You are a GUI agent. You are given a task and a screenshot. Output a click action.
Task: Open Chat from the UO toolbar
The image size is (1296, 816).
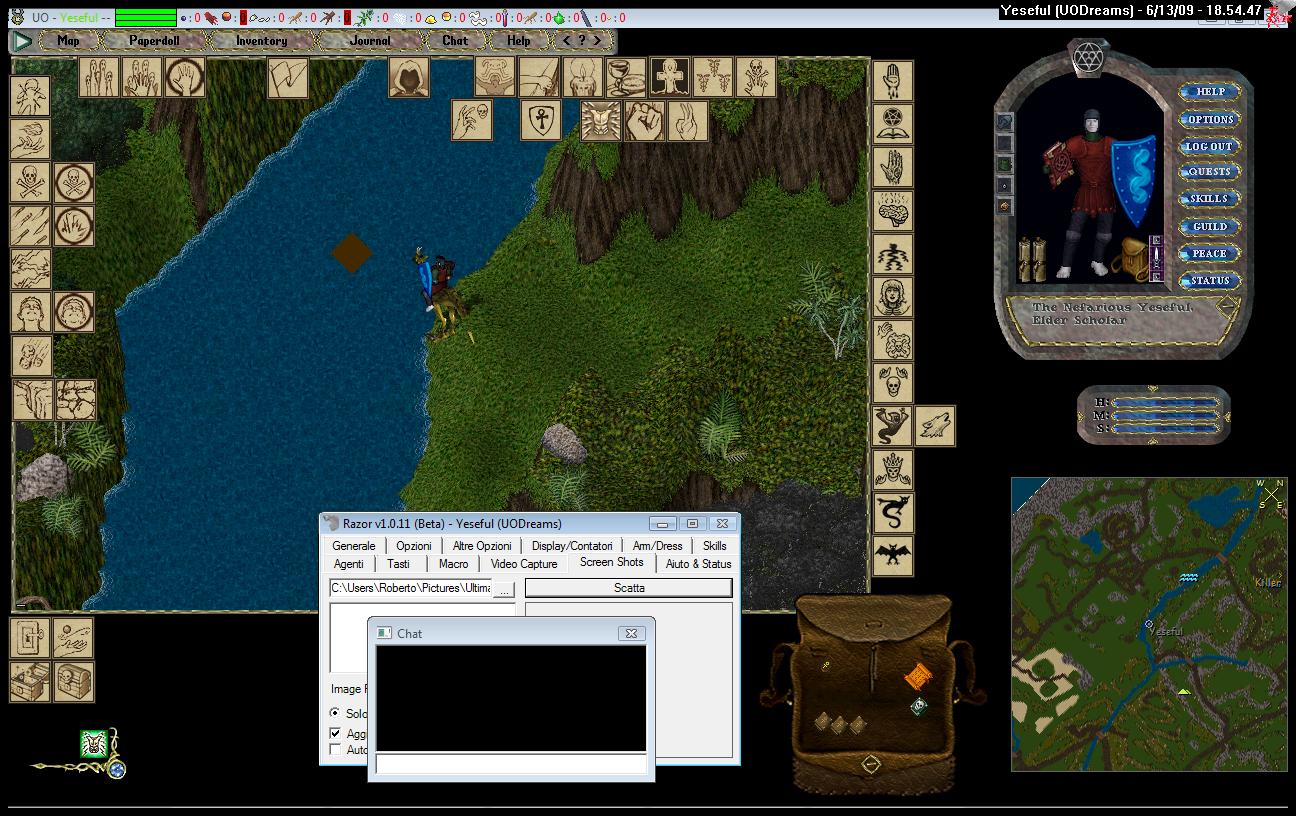click(x=455, y=41)
